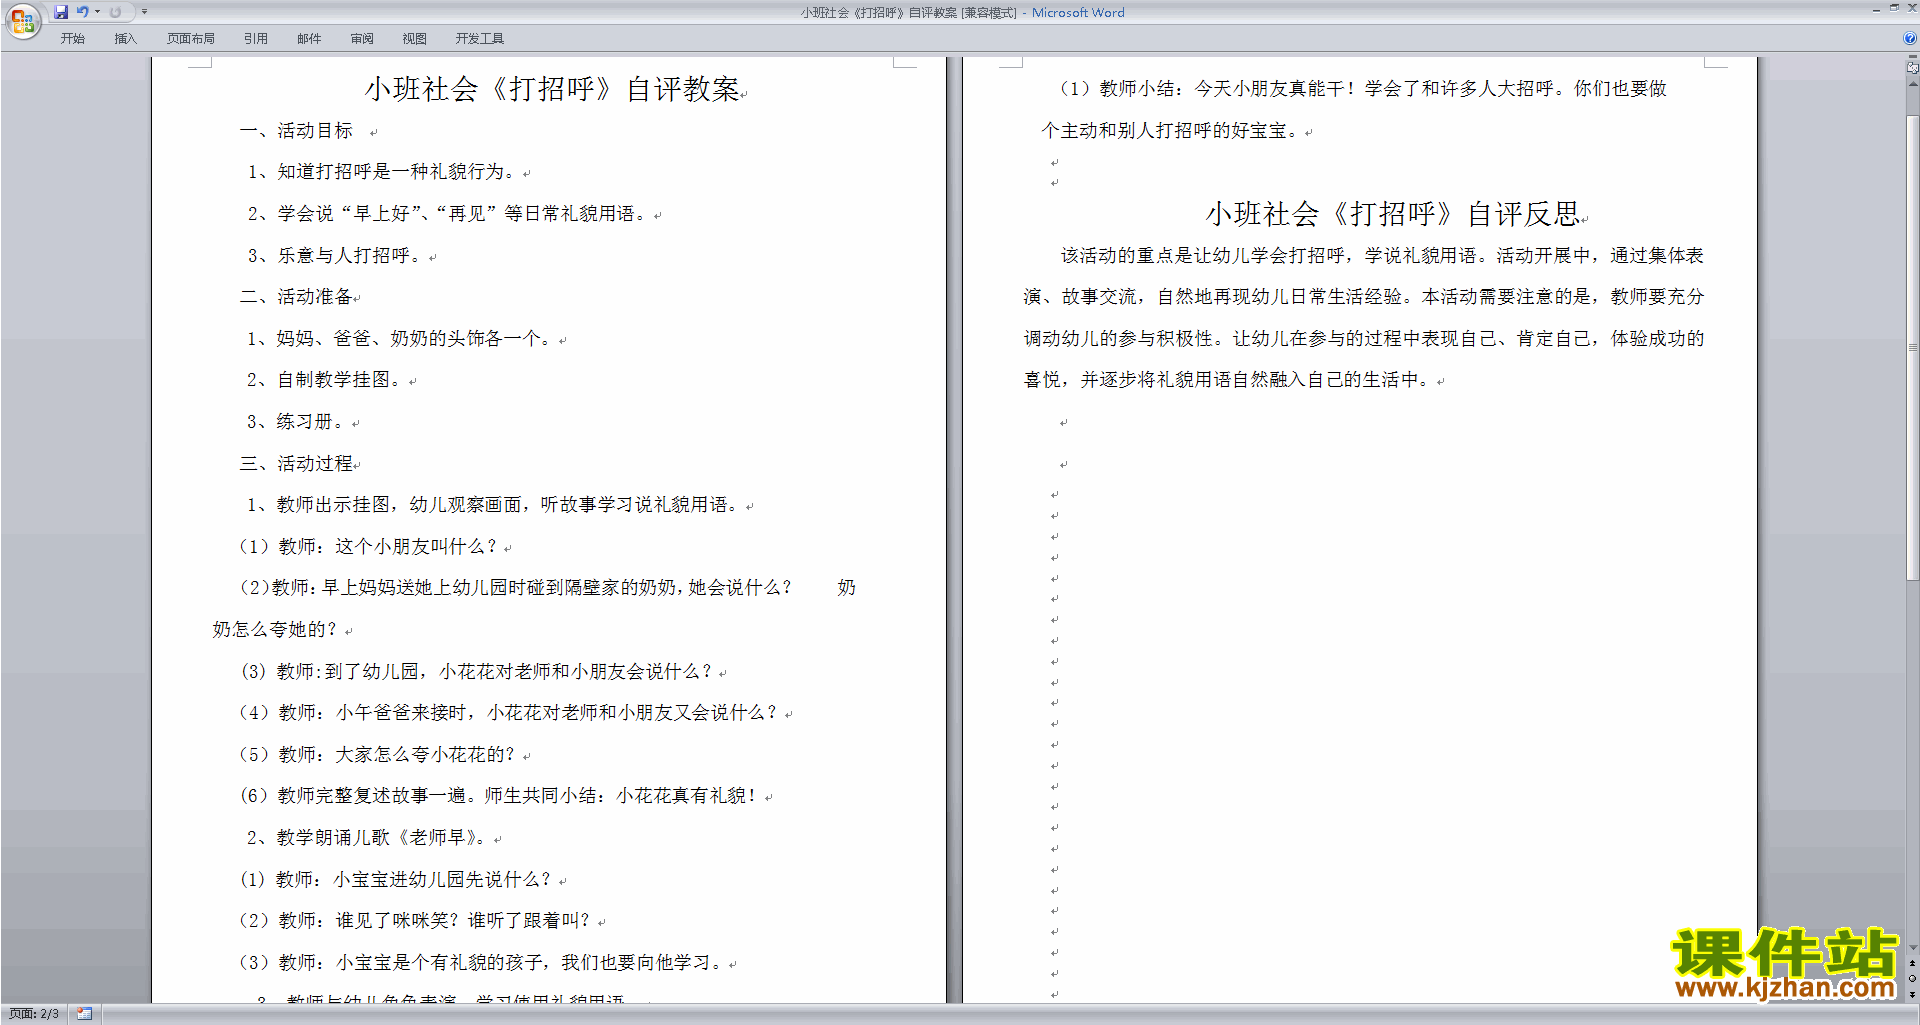Open the 插入 ribbon tab
This screenshot has width=1920, height=1025.
(x=125, y=39)
